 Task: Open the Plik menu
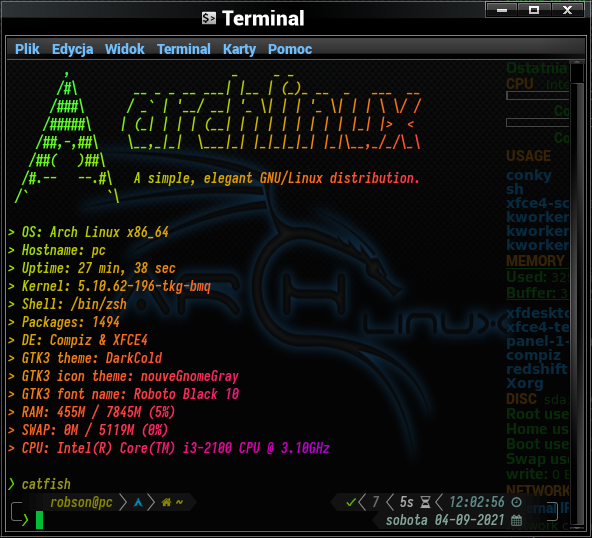27,49
